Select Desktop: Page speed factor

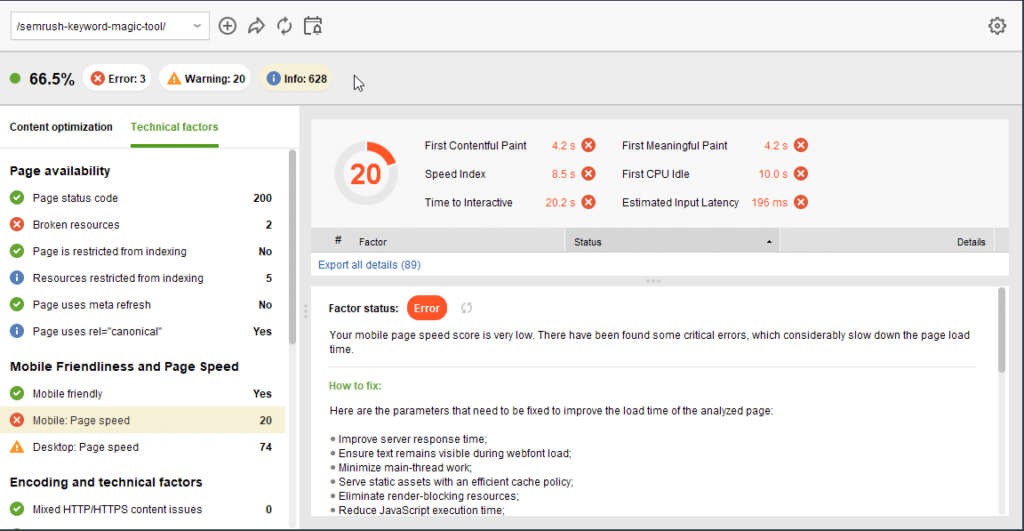(86, 447)
